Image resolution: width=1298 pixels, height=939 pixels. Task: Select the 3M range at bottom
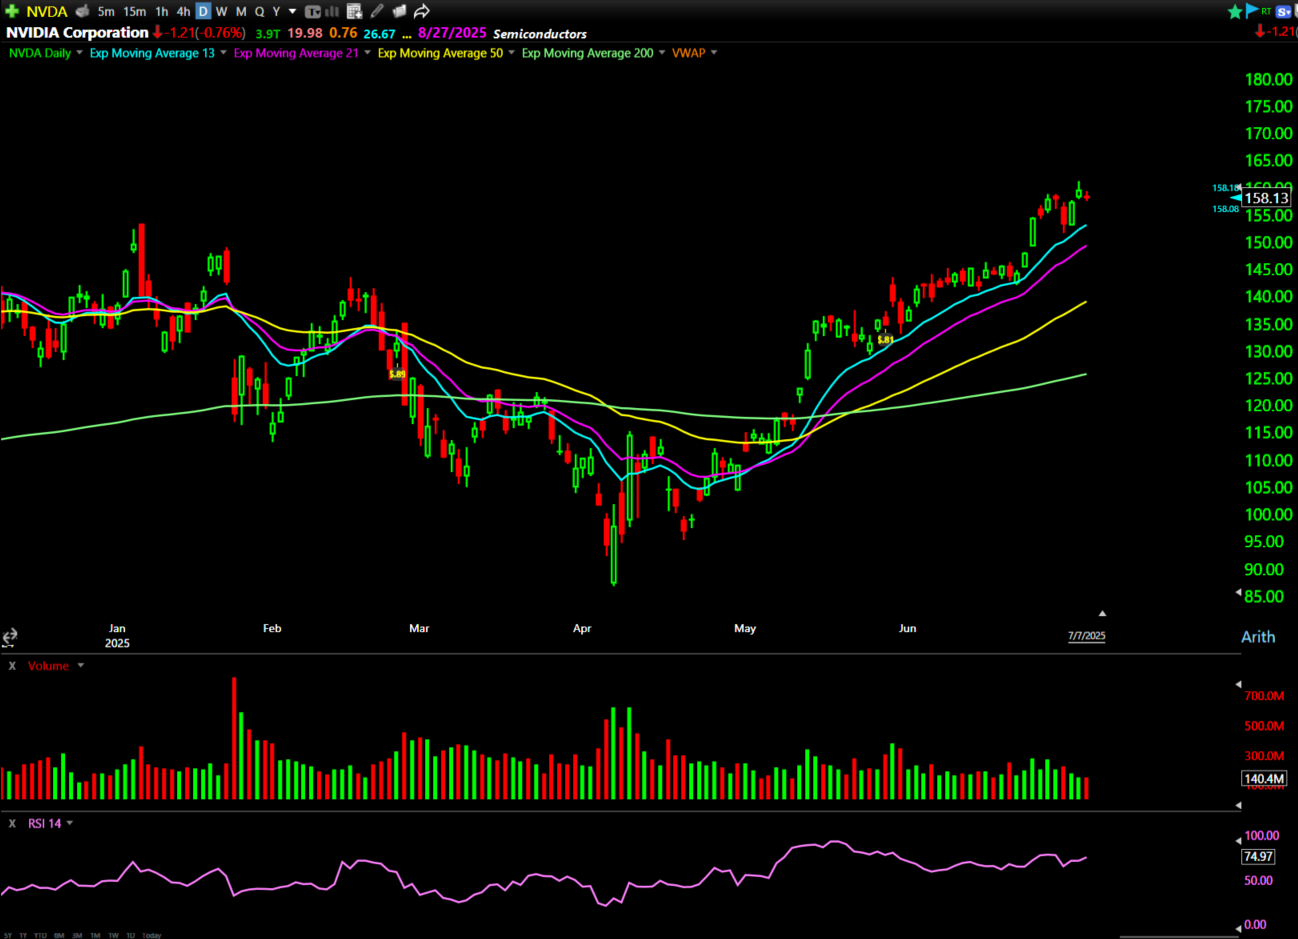(x=77, y=935)
